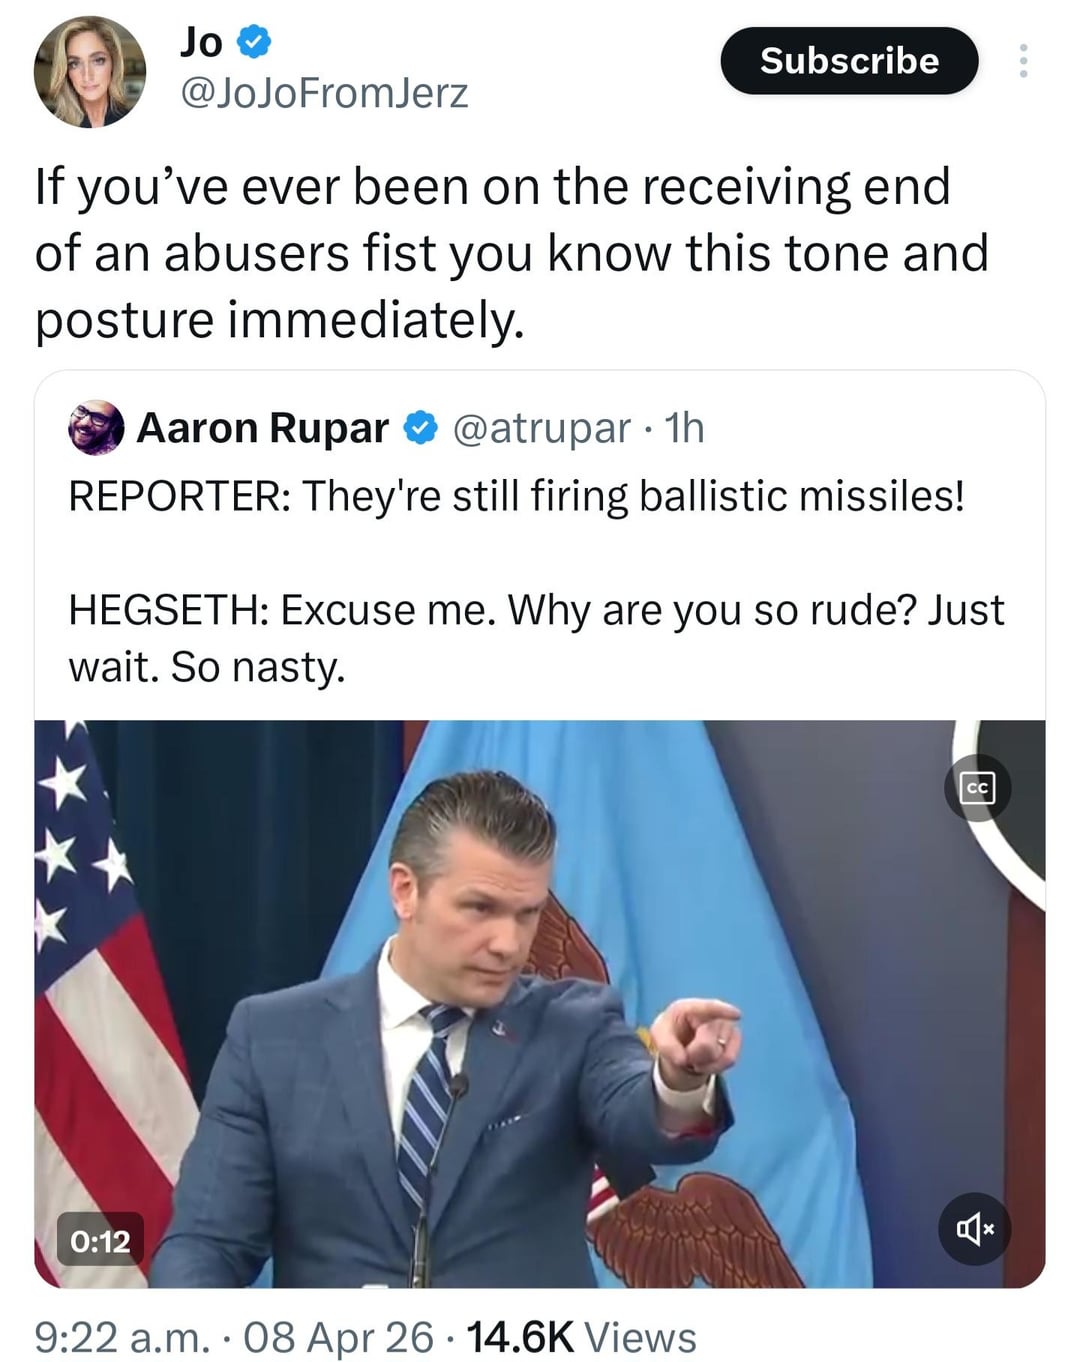Toggle closed captions on the video

tap(977, 788)
